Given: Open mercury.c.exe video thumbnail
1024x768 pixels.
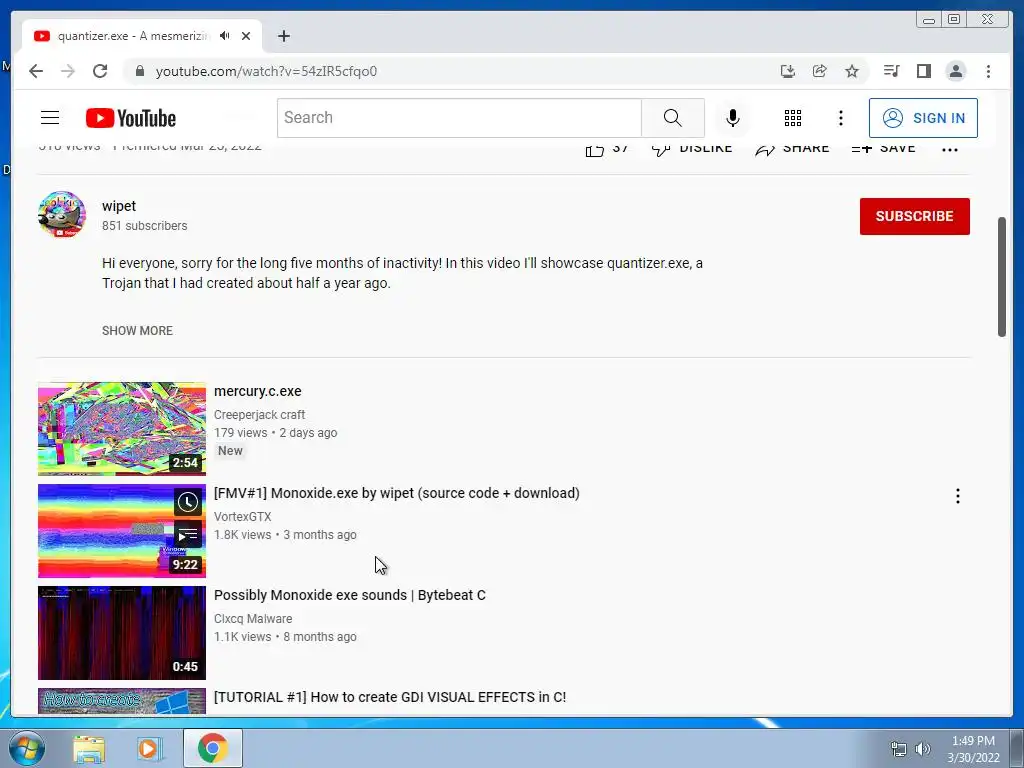Looking at the screenshot, I should point(121,429).
